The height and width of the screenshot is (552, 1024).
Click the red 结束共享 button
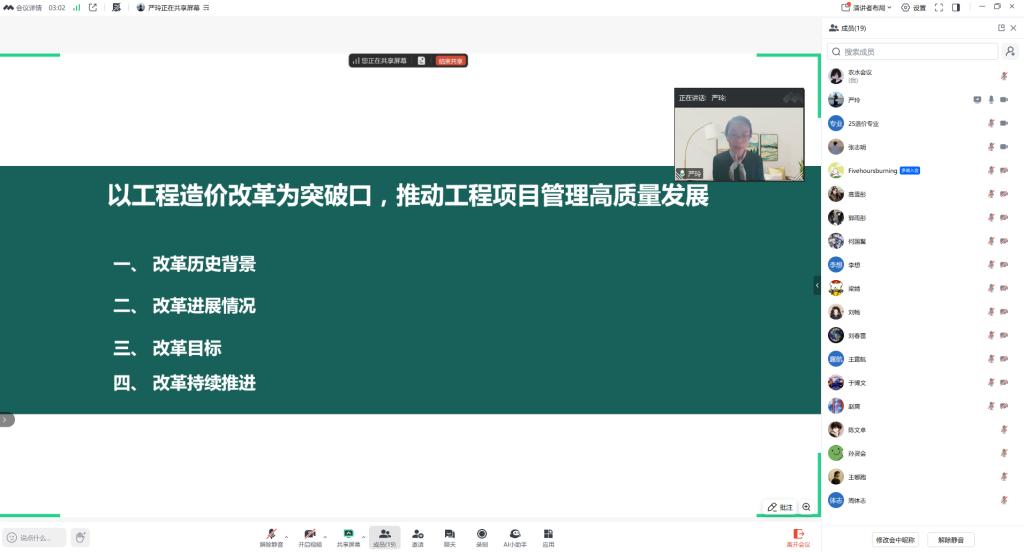[x=450, y=61]
